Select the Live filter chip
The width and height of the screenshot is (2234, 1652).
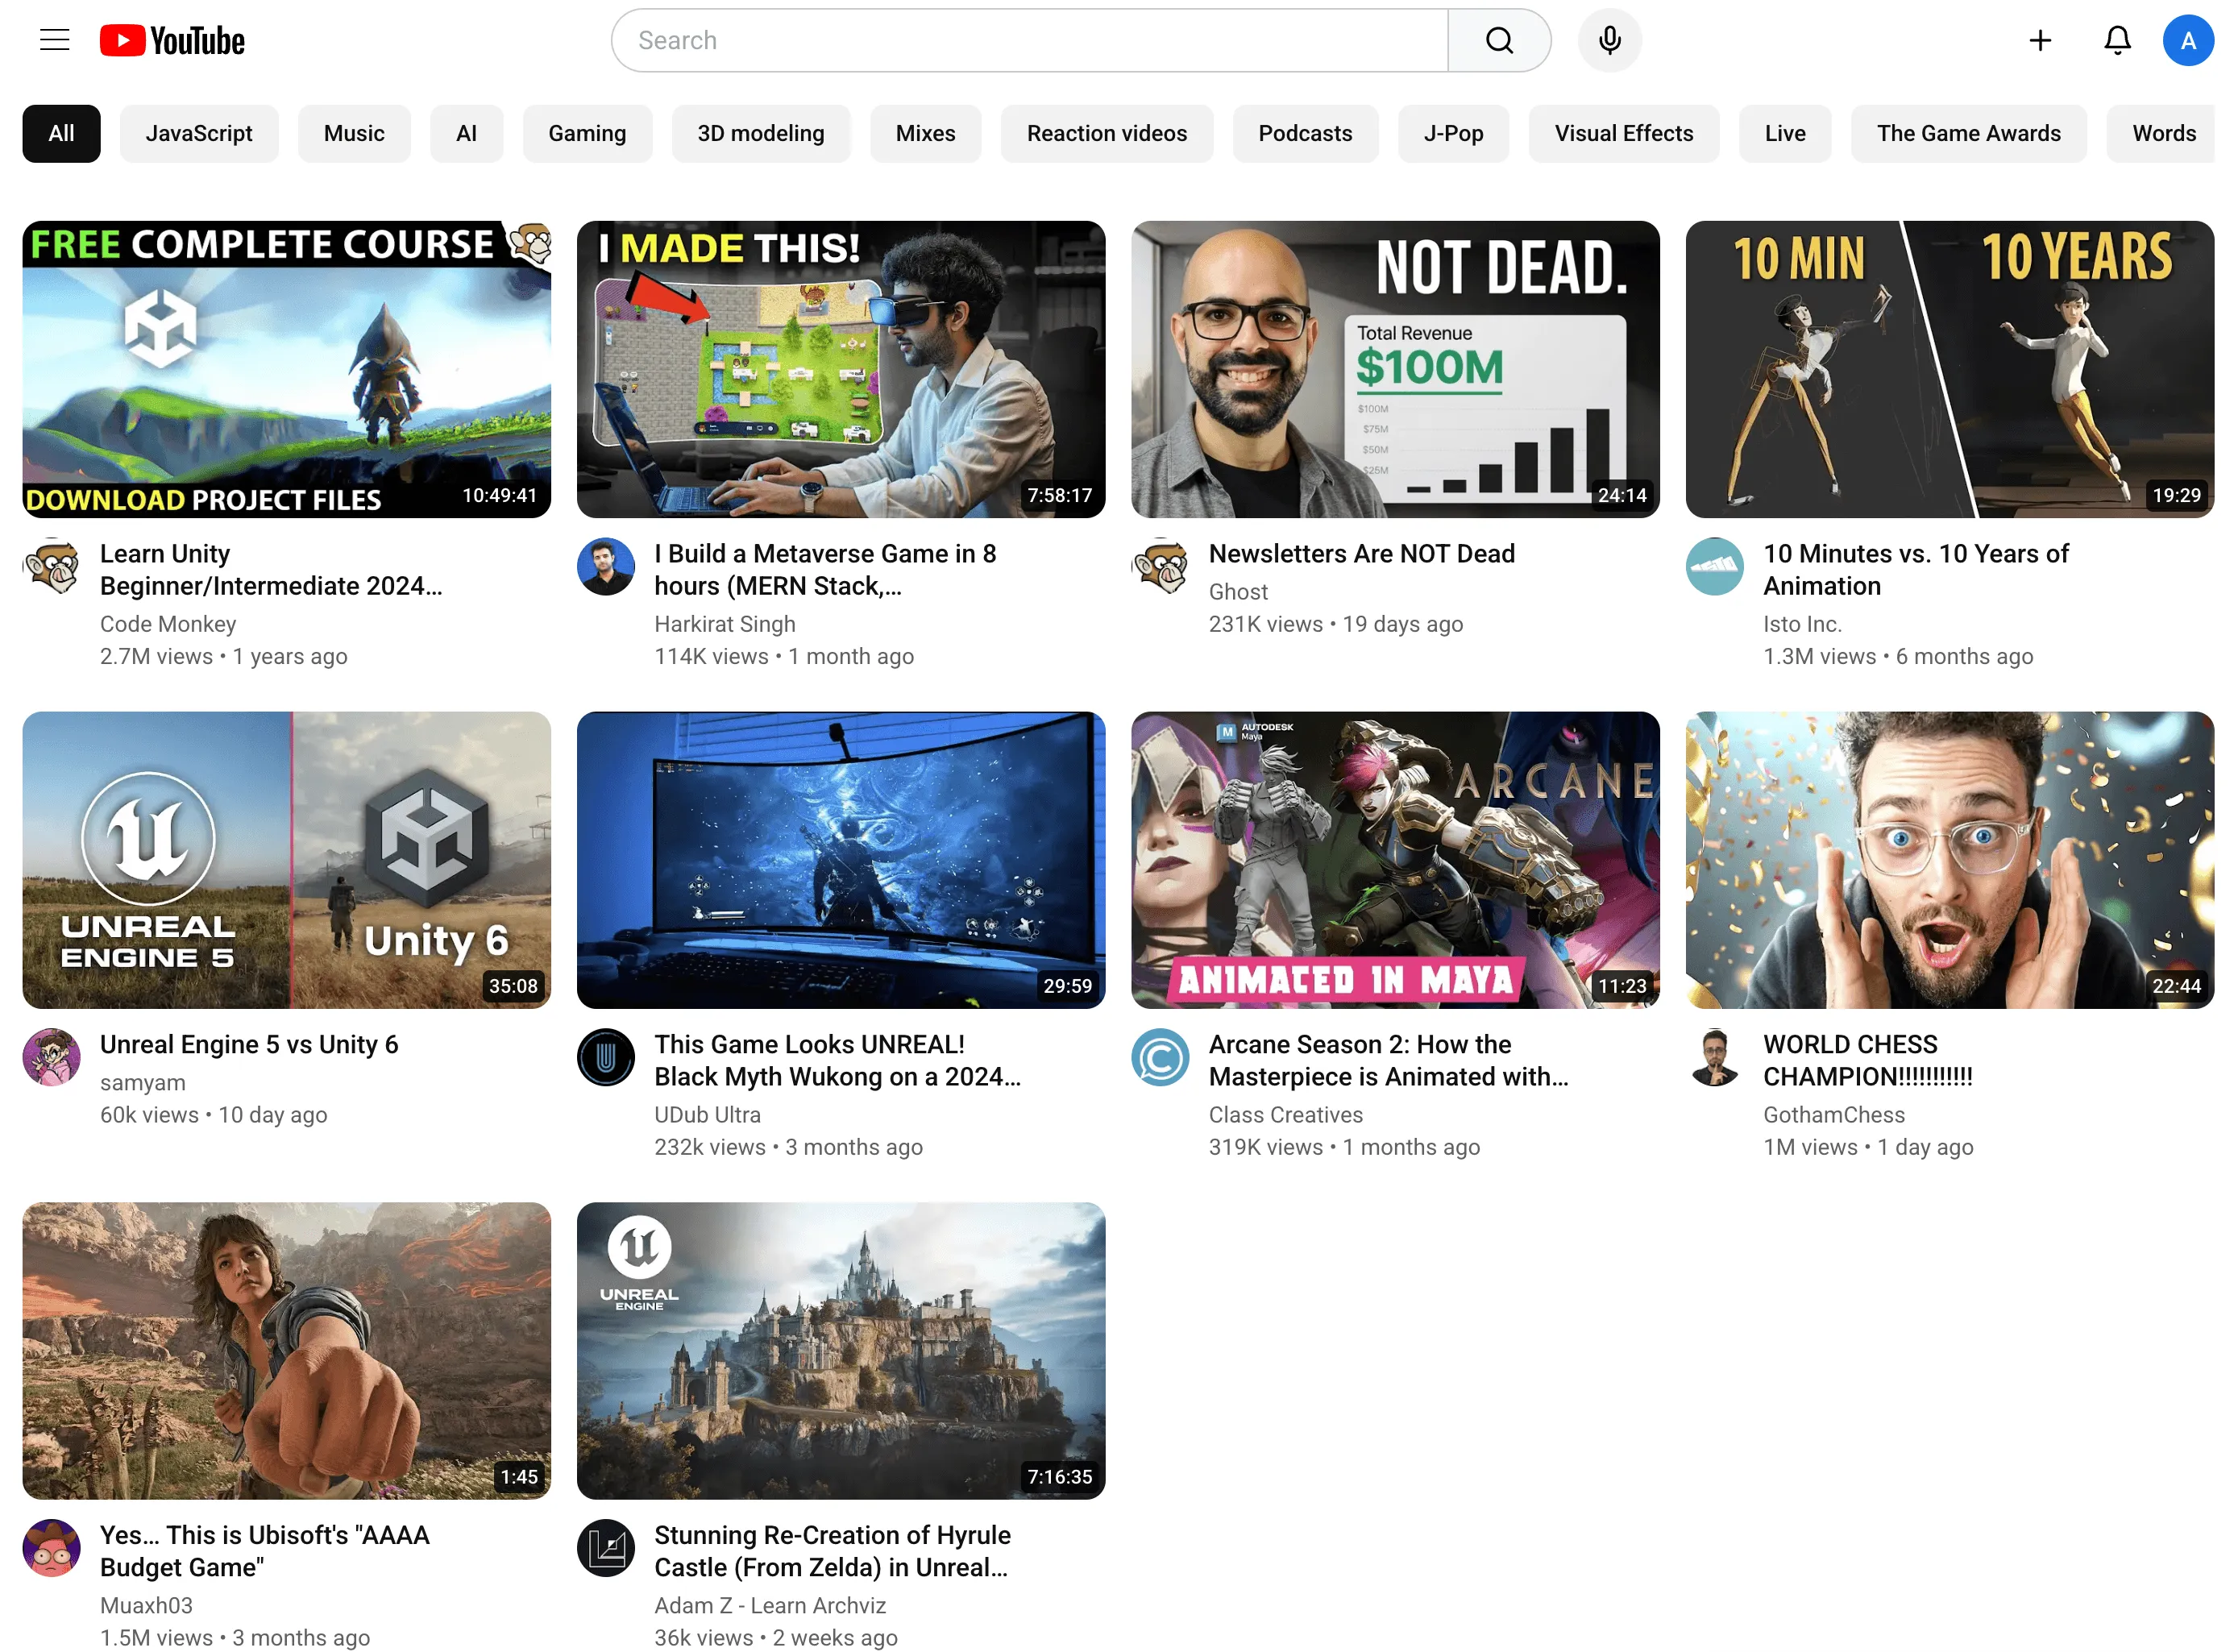coord(1785,133)
